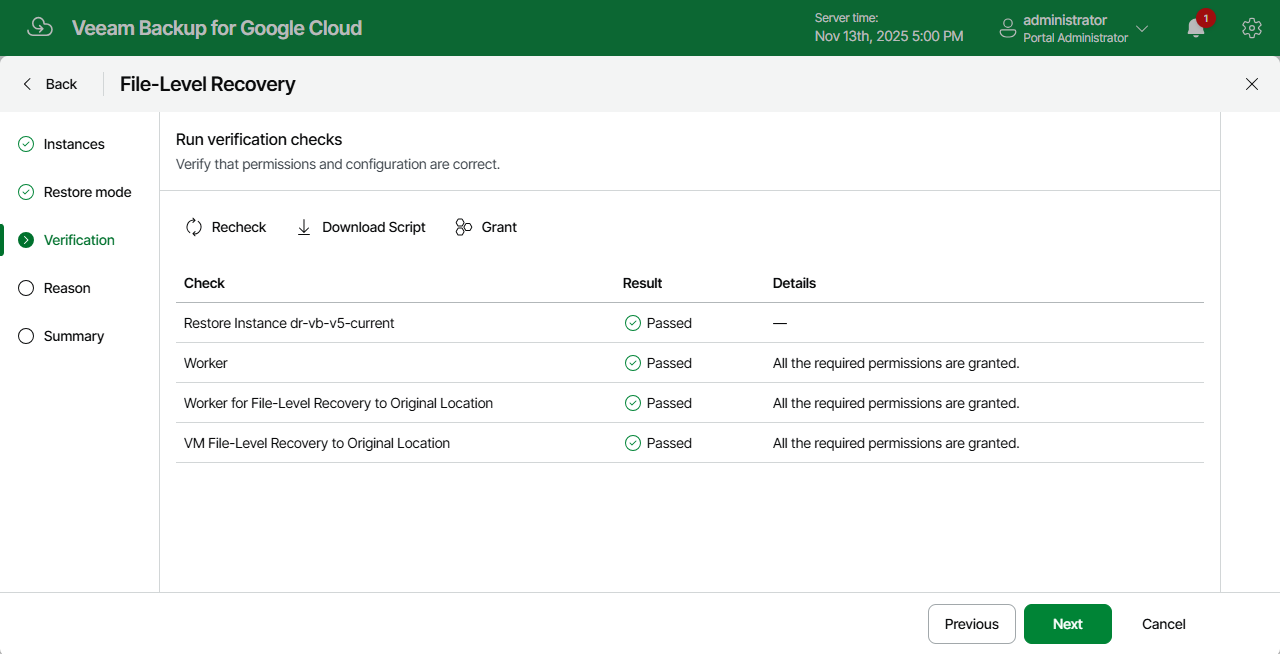
Task: Click the administrator user avatar icon
Action: (x=1008, y=29)
